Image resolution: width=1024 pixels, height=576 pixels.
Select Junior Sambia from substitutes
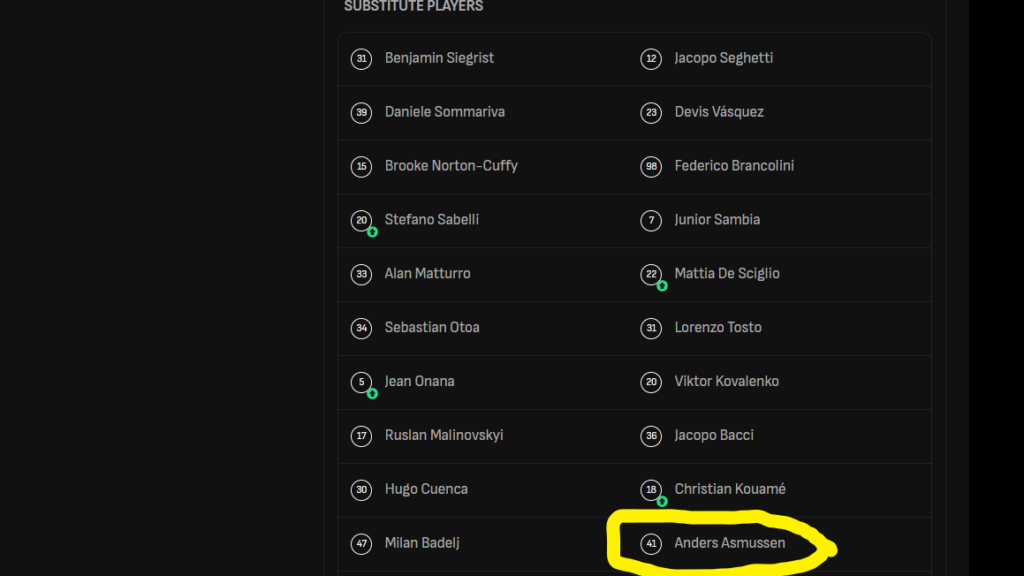(x=717, y=219)
